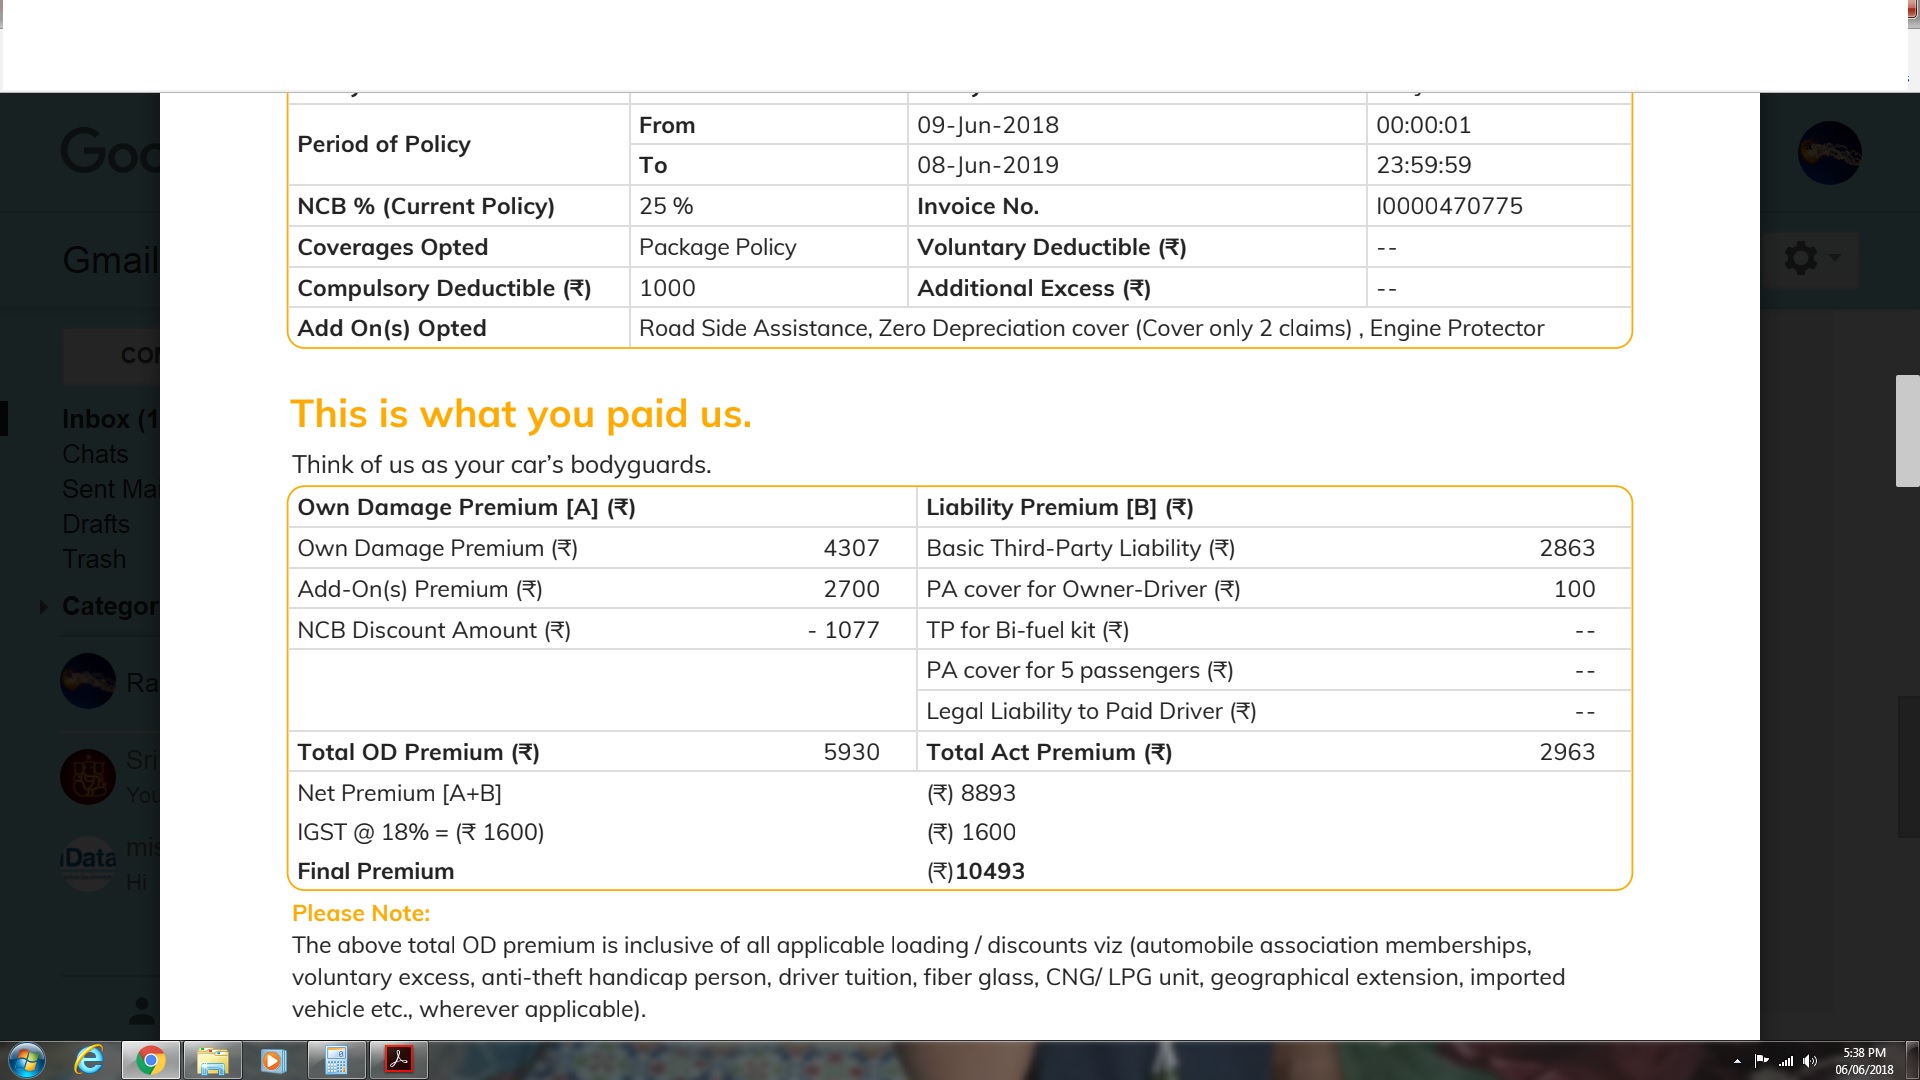Click the 'Please Note:' label

point(361,913)
